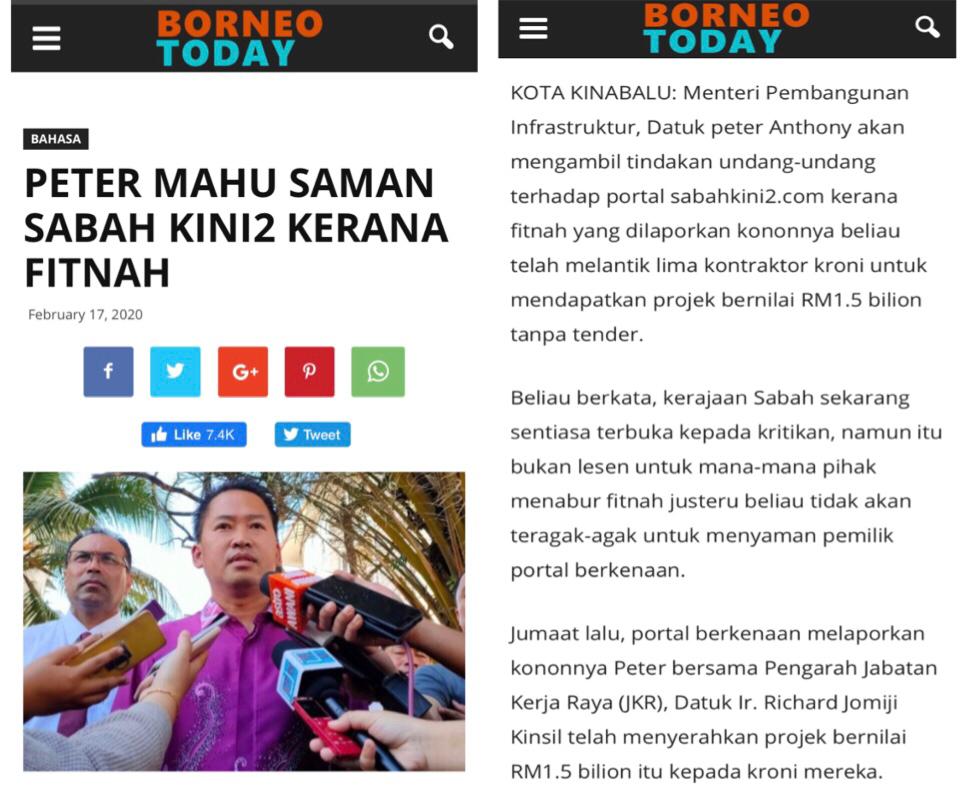Share the article on Twitter
Viewport: 960px width, 794px height.
(x=175, y=372)
